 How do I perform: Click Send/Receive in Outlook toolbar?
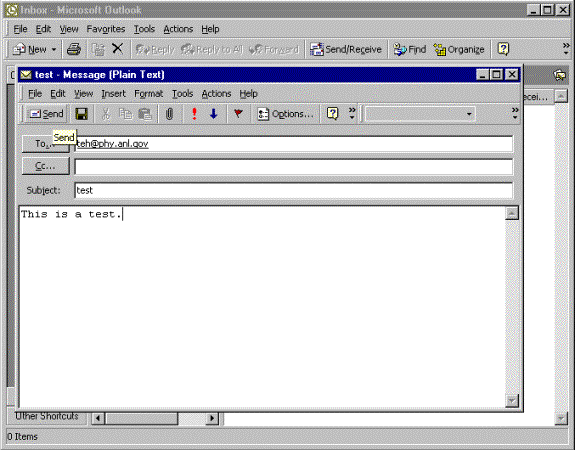coord(346,49)
